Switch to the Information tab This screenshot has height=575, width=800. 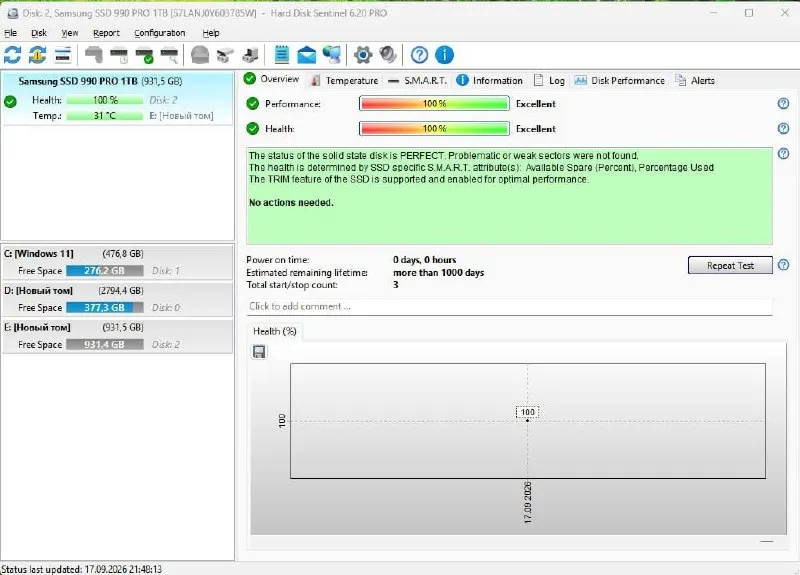tap(489, 81)
